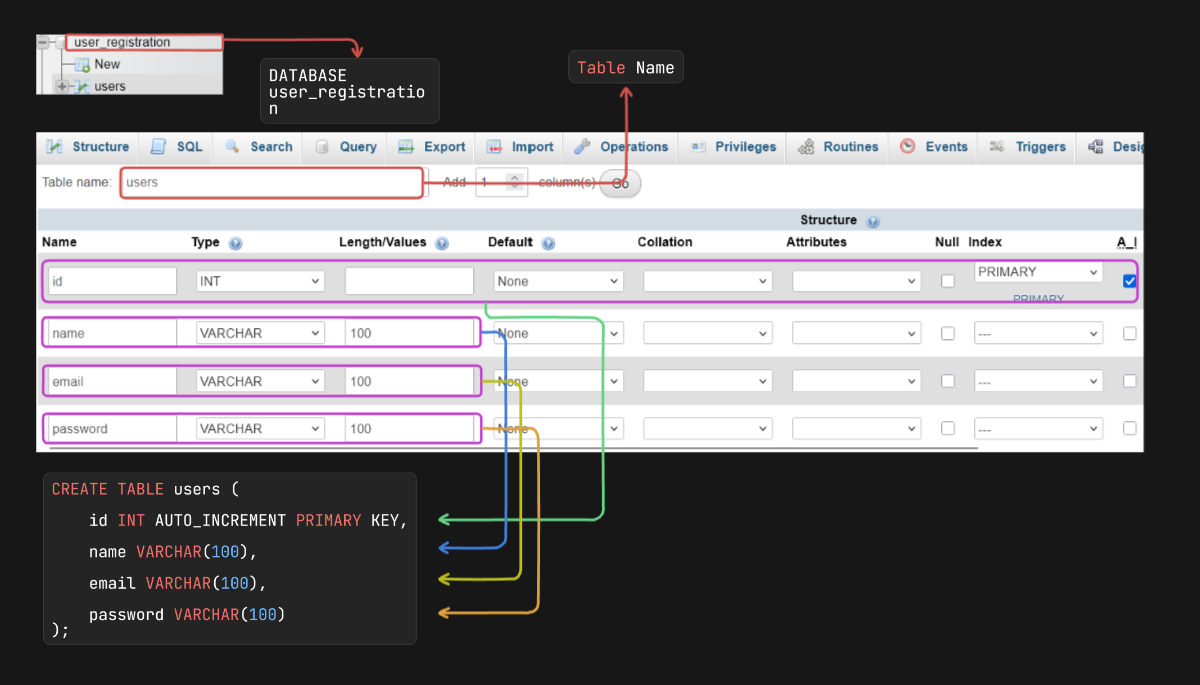Image resolution: width=1200 pixels, height=685 pixels.
Task: Click the Operations wrench icon
Action: pyautogui.click(x=582, y=147)
